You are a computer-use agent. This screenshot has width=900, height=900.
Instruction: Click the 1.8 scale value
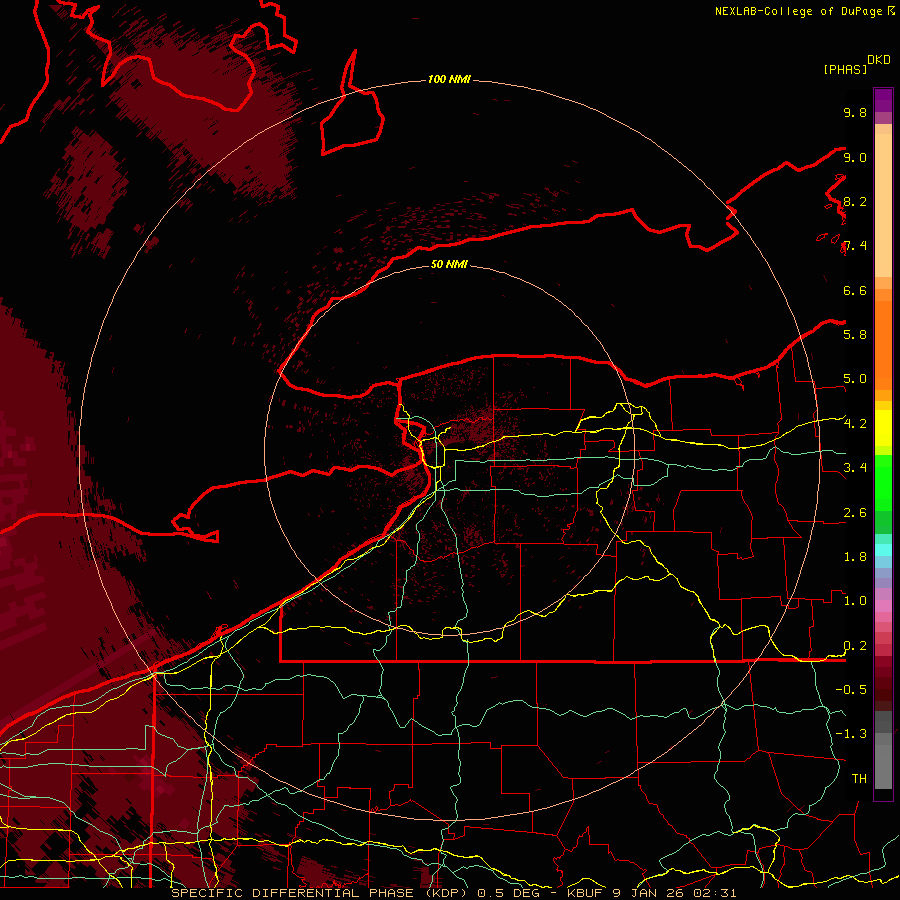[855, 556]
